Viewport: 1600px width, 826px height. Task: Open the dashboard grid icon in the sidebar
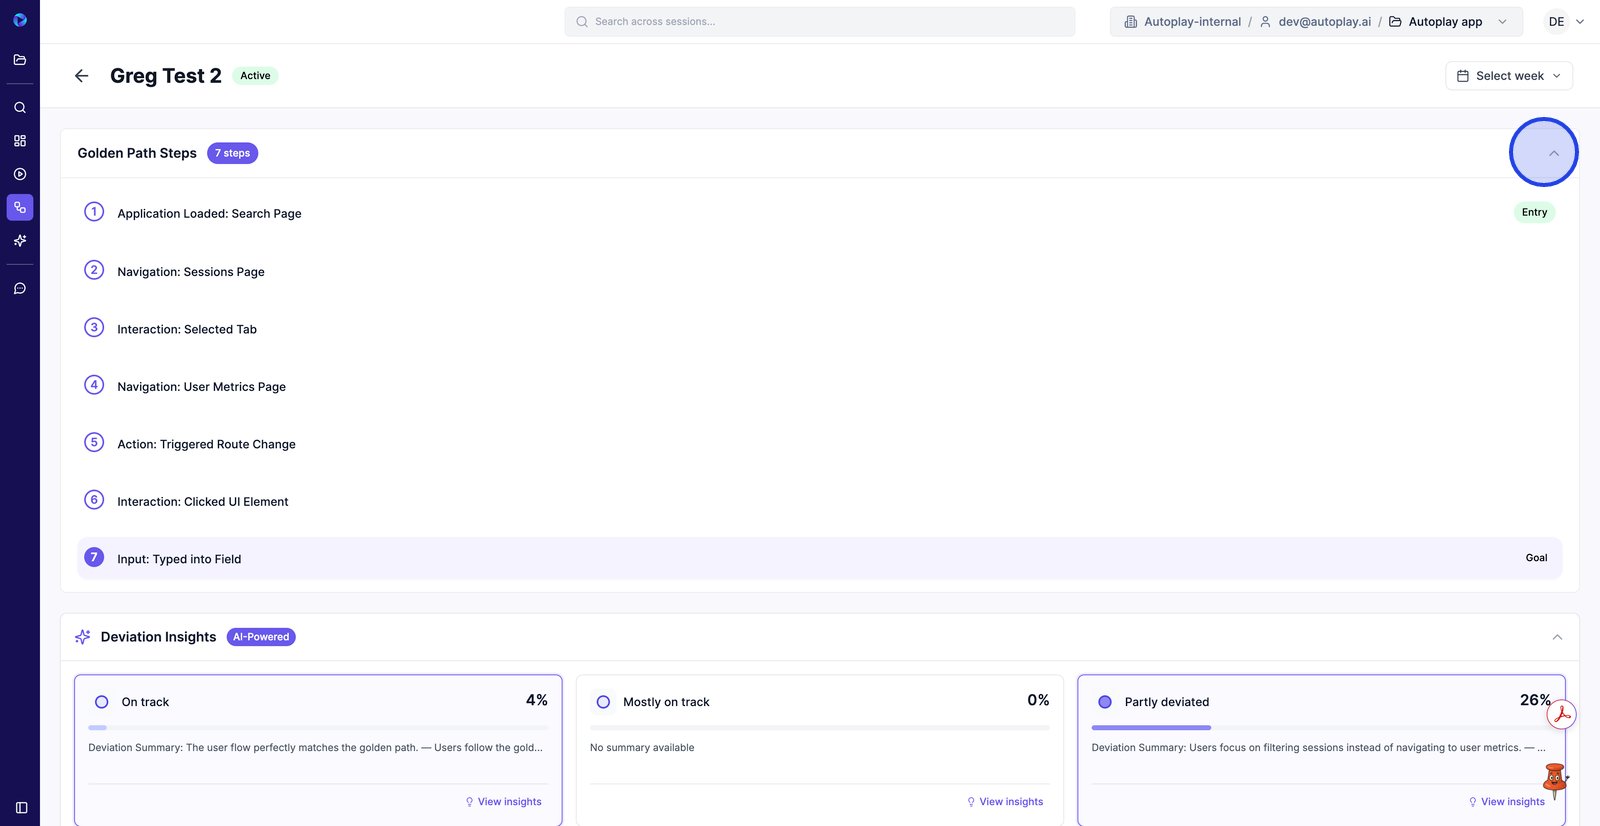[x=20, y=141]
